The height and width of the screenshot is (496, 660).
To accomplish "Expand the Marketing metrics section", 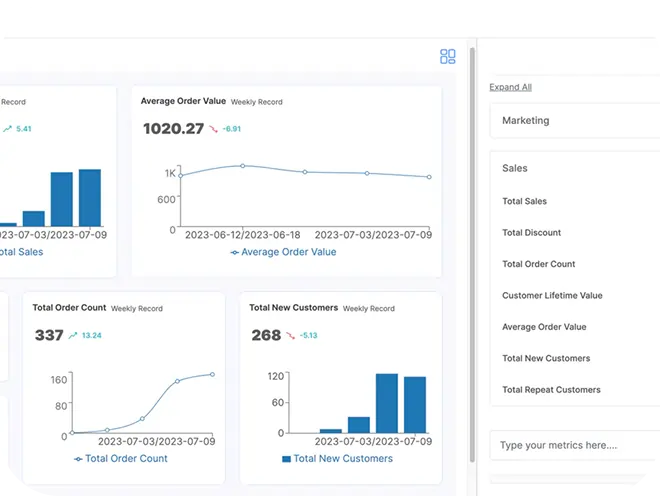I will pos(526,121).
